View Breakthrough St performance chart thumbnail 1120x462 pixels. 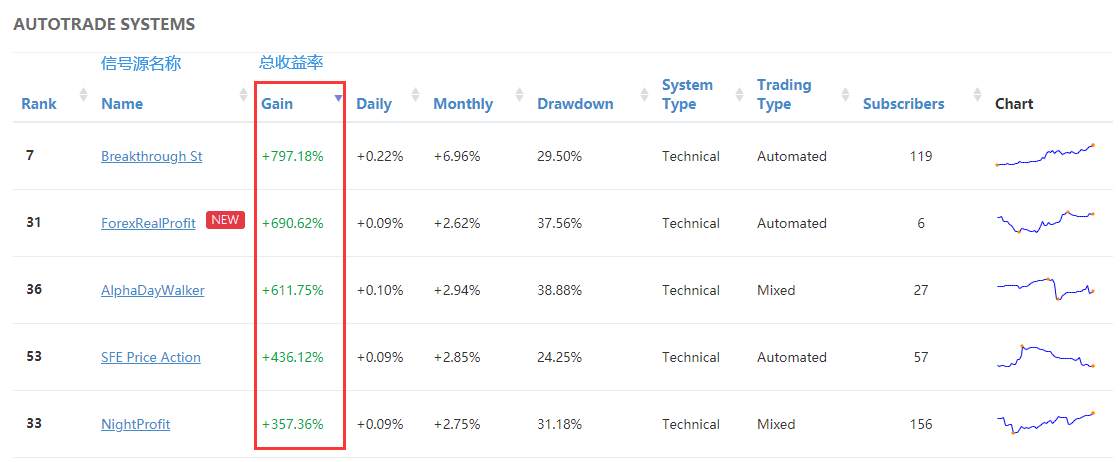click(1045, 155)
